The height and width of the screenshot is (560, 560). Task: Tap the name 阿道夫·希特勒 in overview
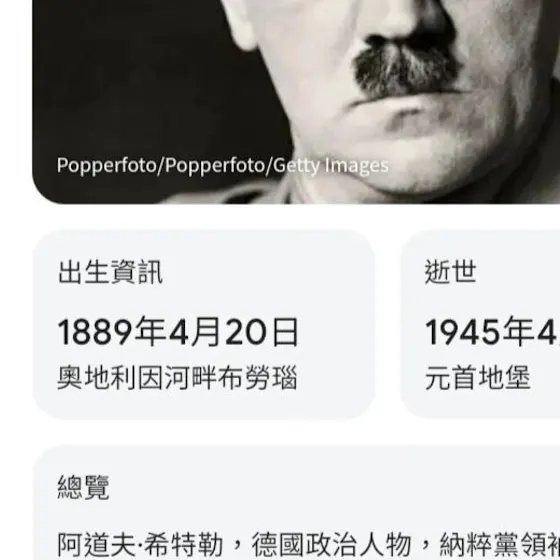click(140, 545)
